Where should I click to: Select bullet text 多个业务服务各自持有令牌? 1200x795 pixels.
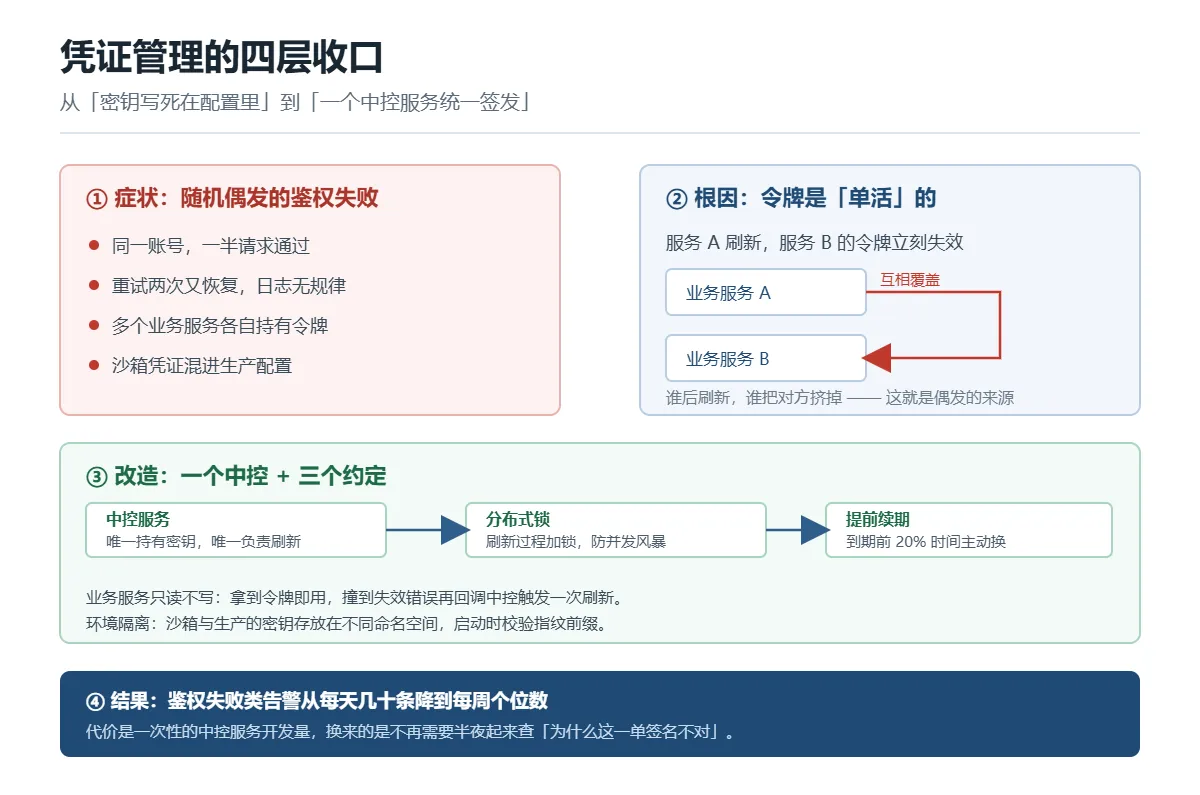point(220,326)
